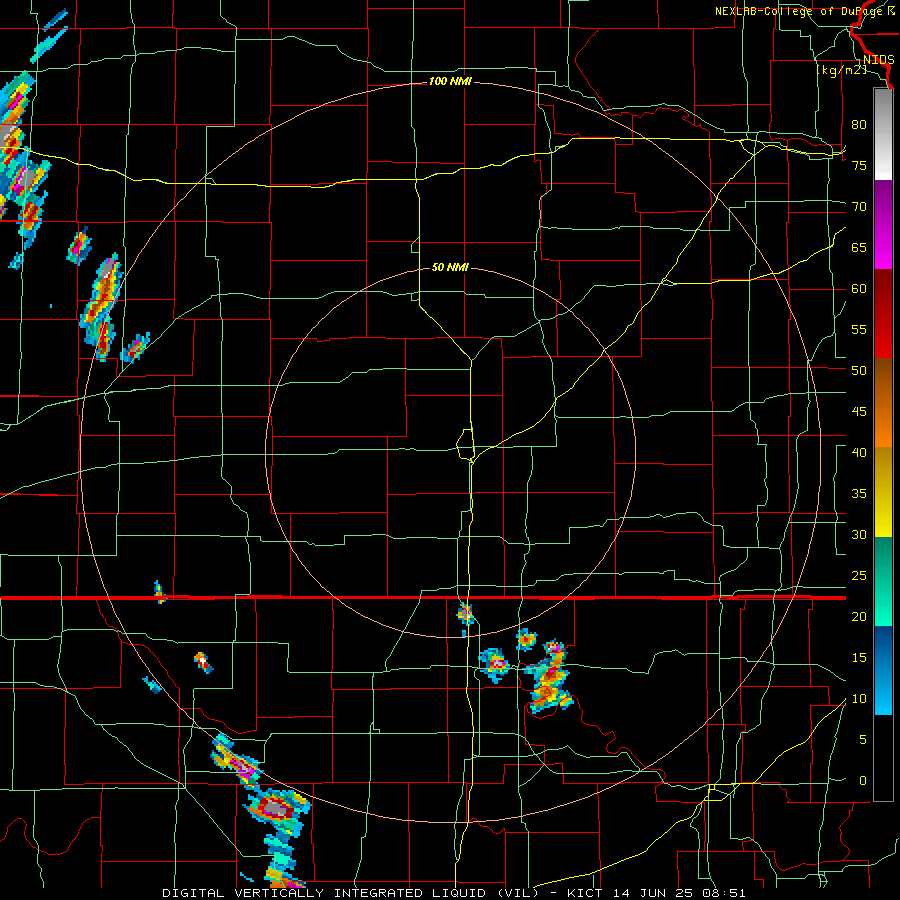Click the 60 value on the scale
Image resolution: width=900 pixels, height=900 pixels.
pyautogui.click(x=859, y=289)
